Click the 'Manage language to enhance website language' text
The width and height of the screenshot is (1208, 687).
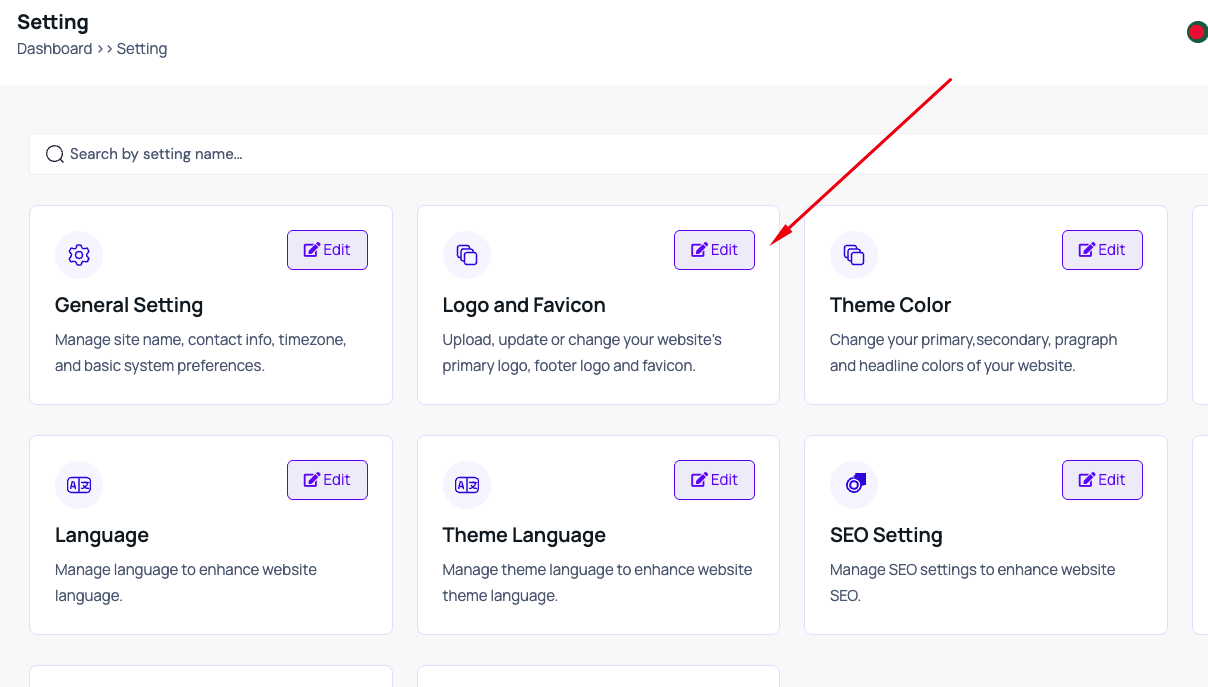click(x=186, y=583)
